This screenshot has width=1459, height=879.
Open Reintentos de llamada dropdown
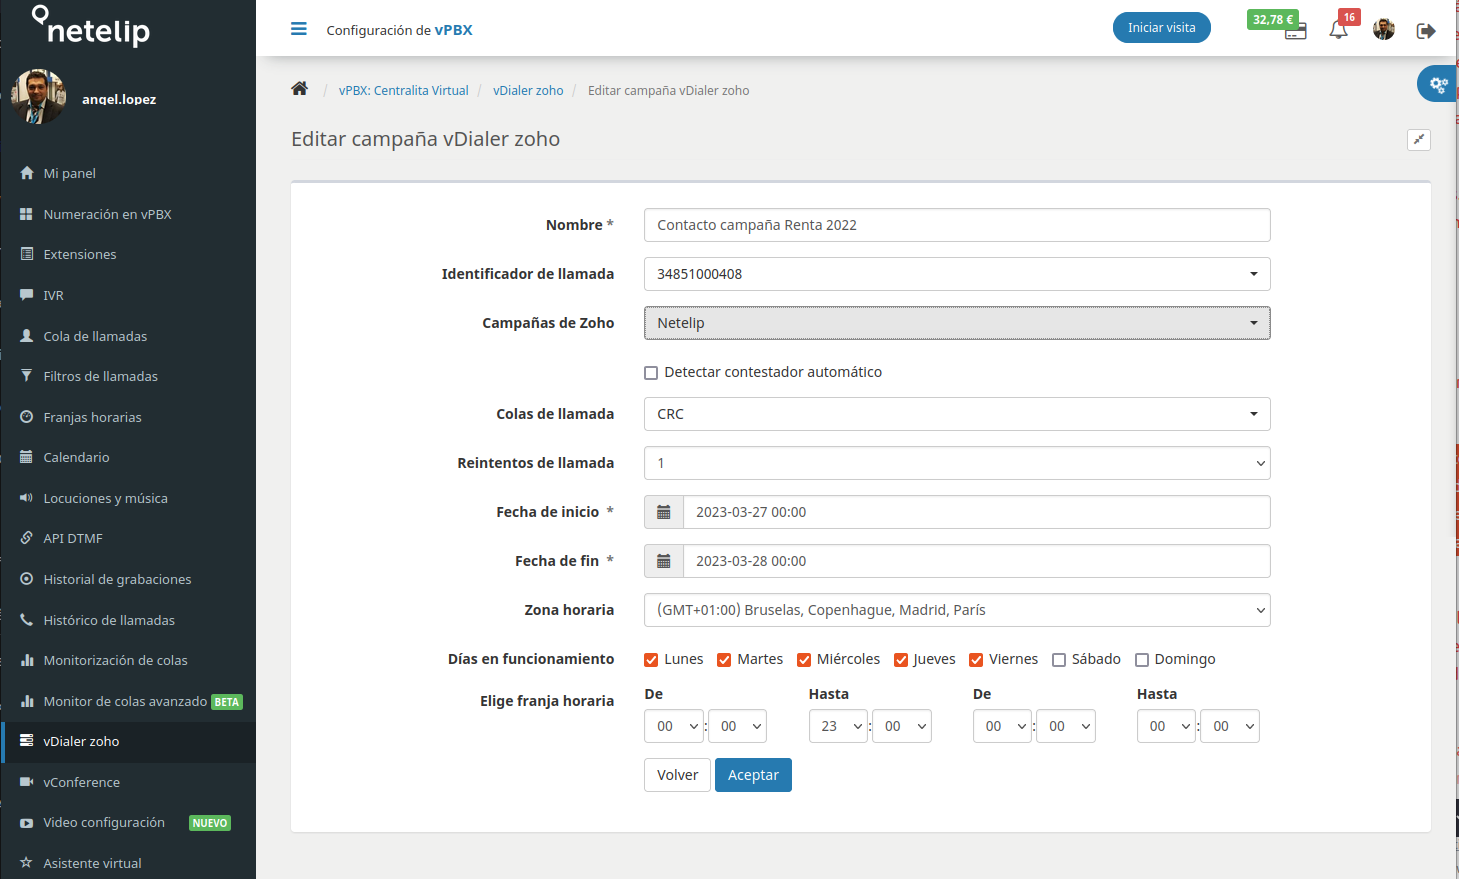957,463
